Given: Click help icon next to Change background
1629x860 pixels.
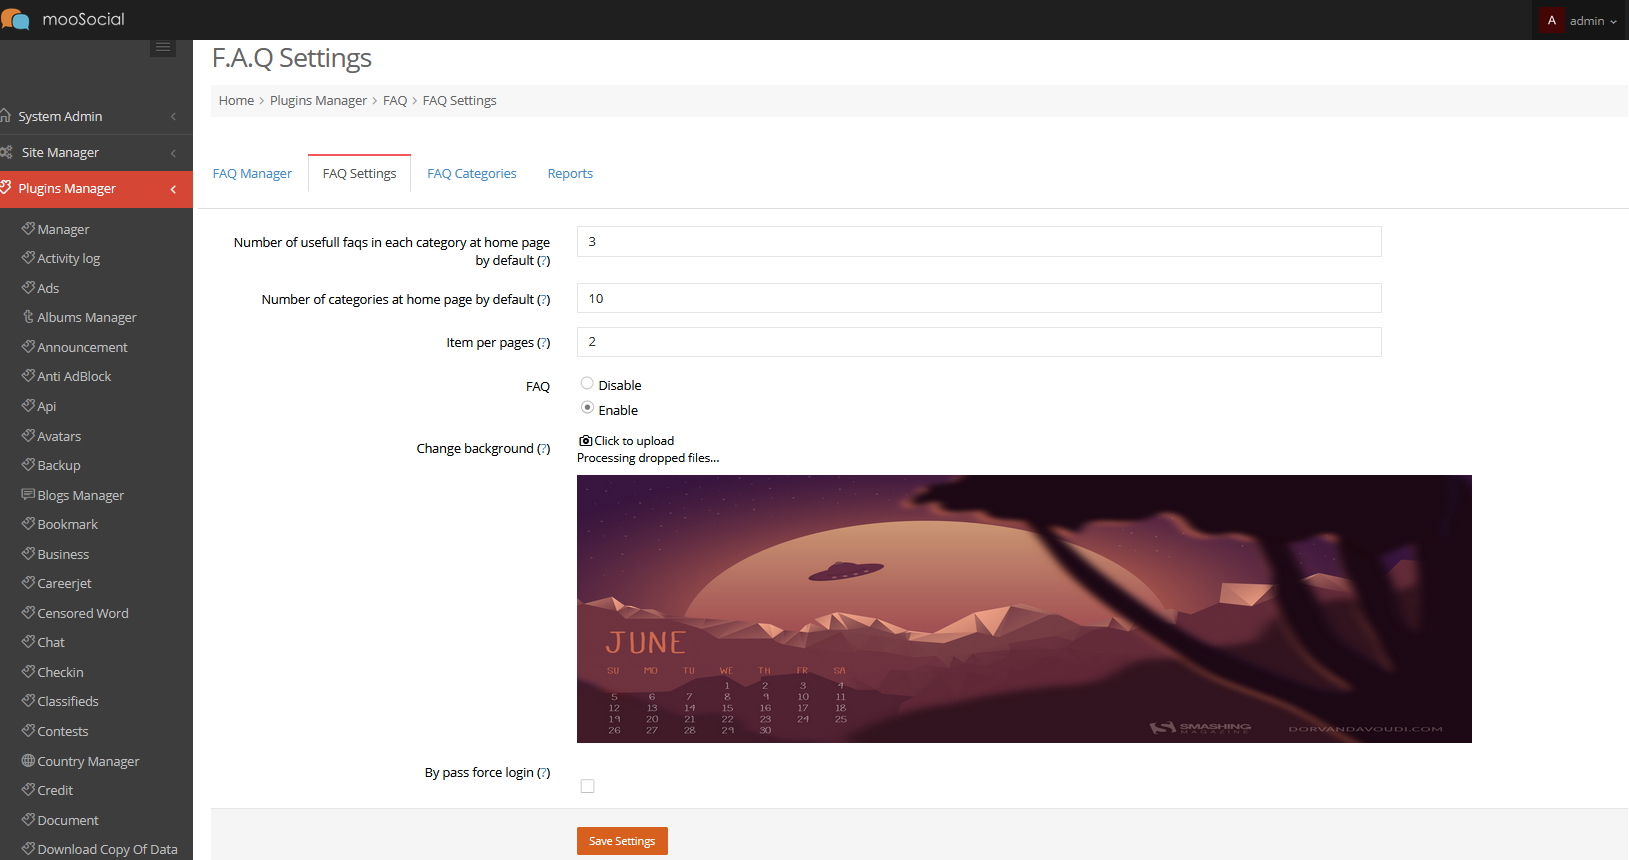Looking at the screenshot, I should 543,449.
